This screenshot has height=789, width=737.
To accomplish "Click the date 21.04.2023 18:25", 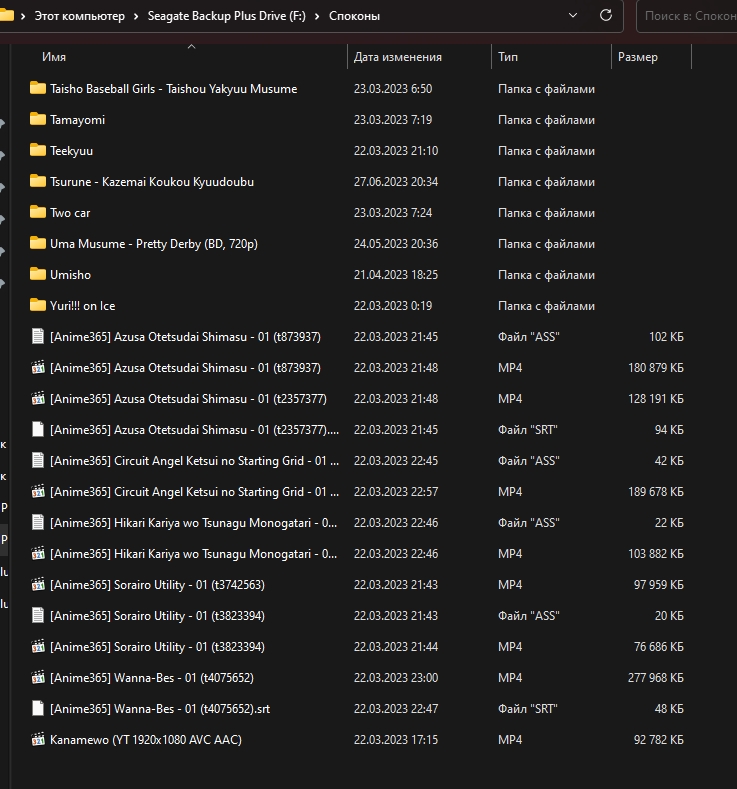I will [396, 275].
